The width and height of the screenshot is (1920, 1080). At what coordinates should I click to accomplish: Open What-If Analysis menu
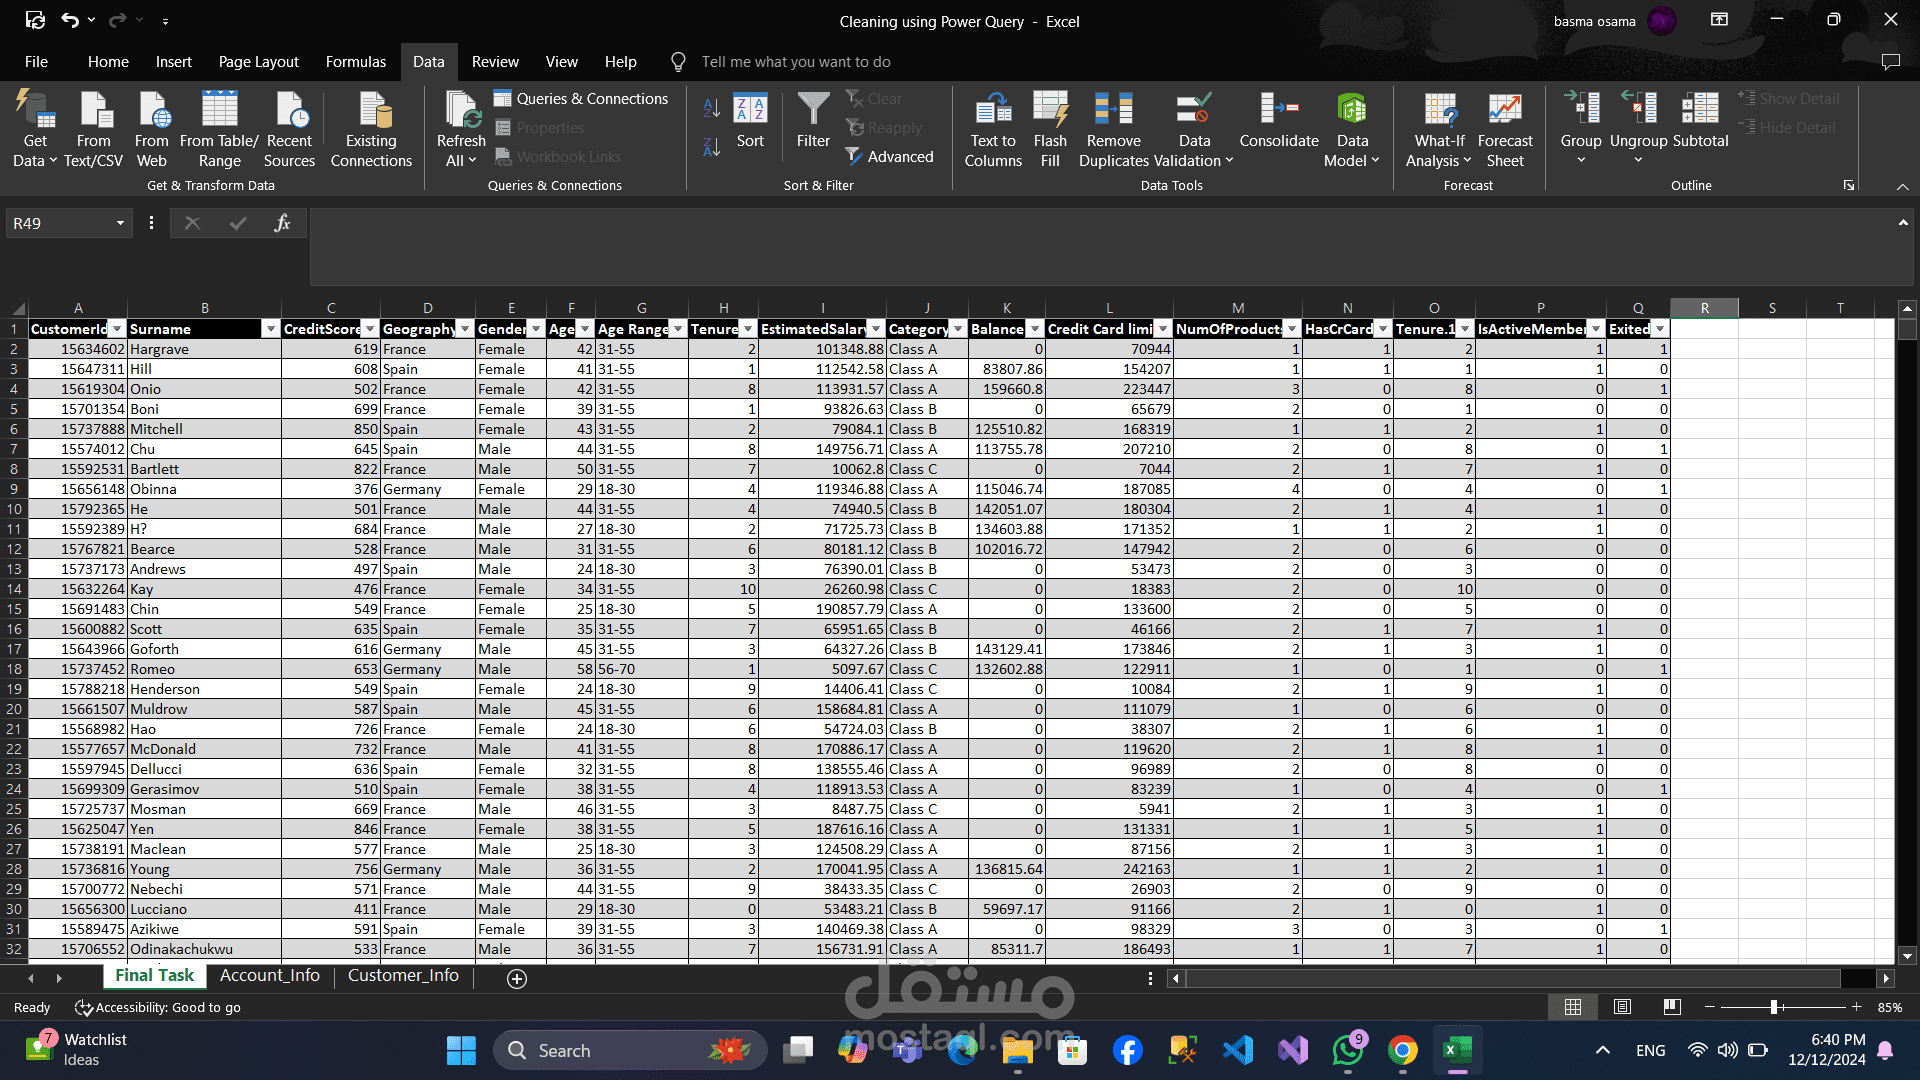(1439, 130)
